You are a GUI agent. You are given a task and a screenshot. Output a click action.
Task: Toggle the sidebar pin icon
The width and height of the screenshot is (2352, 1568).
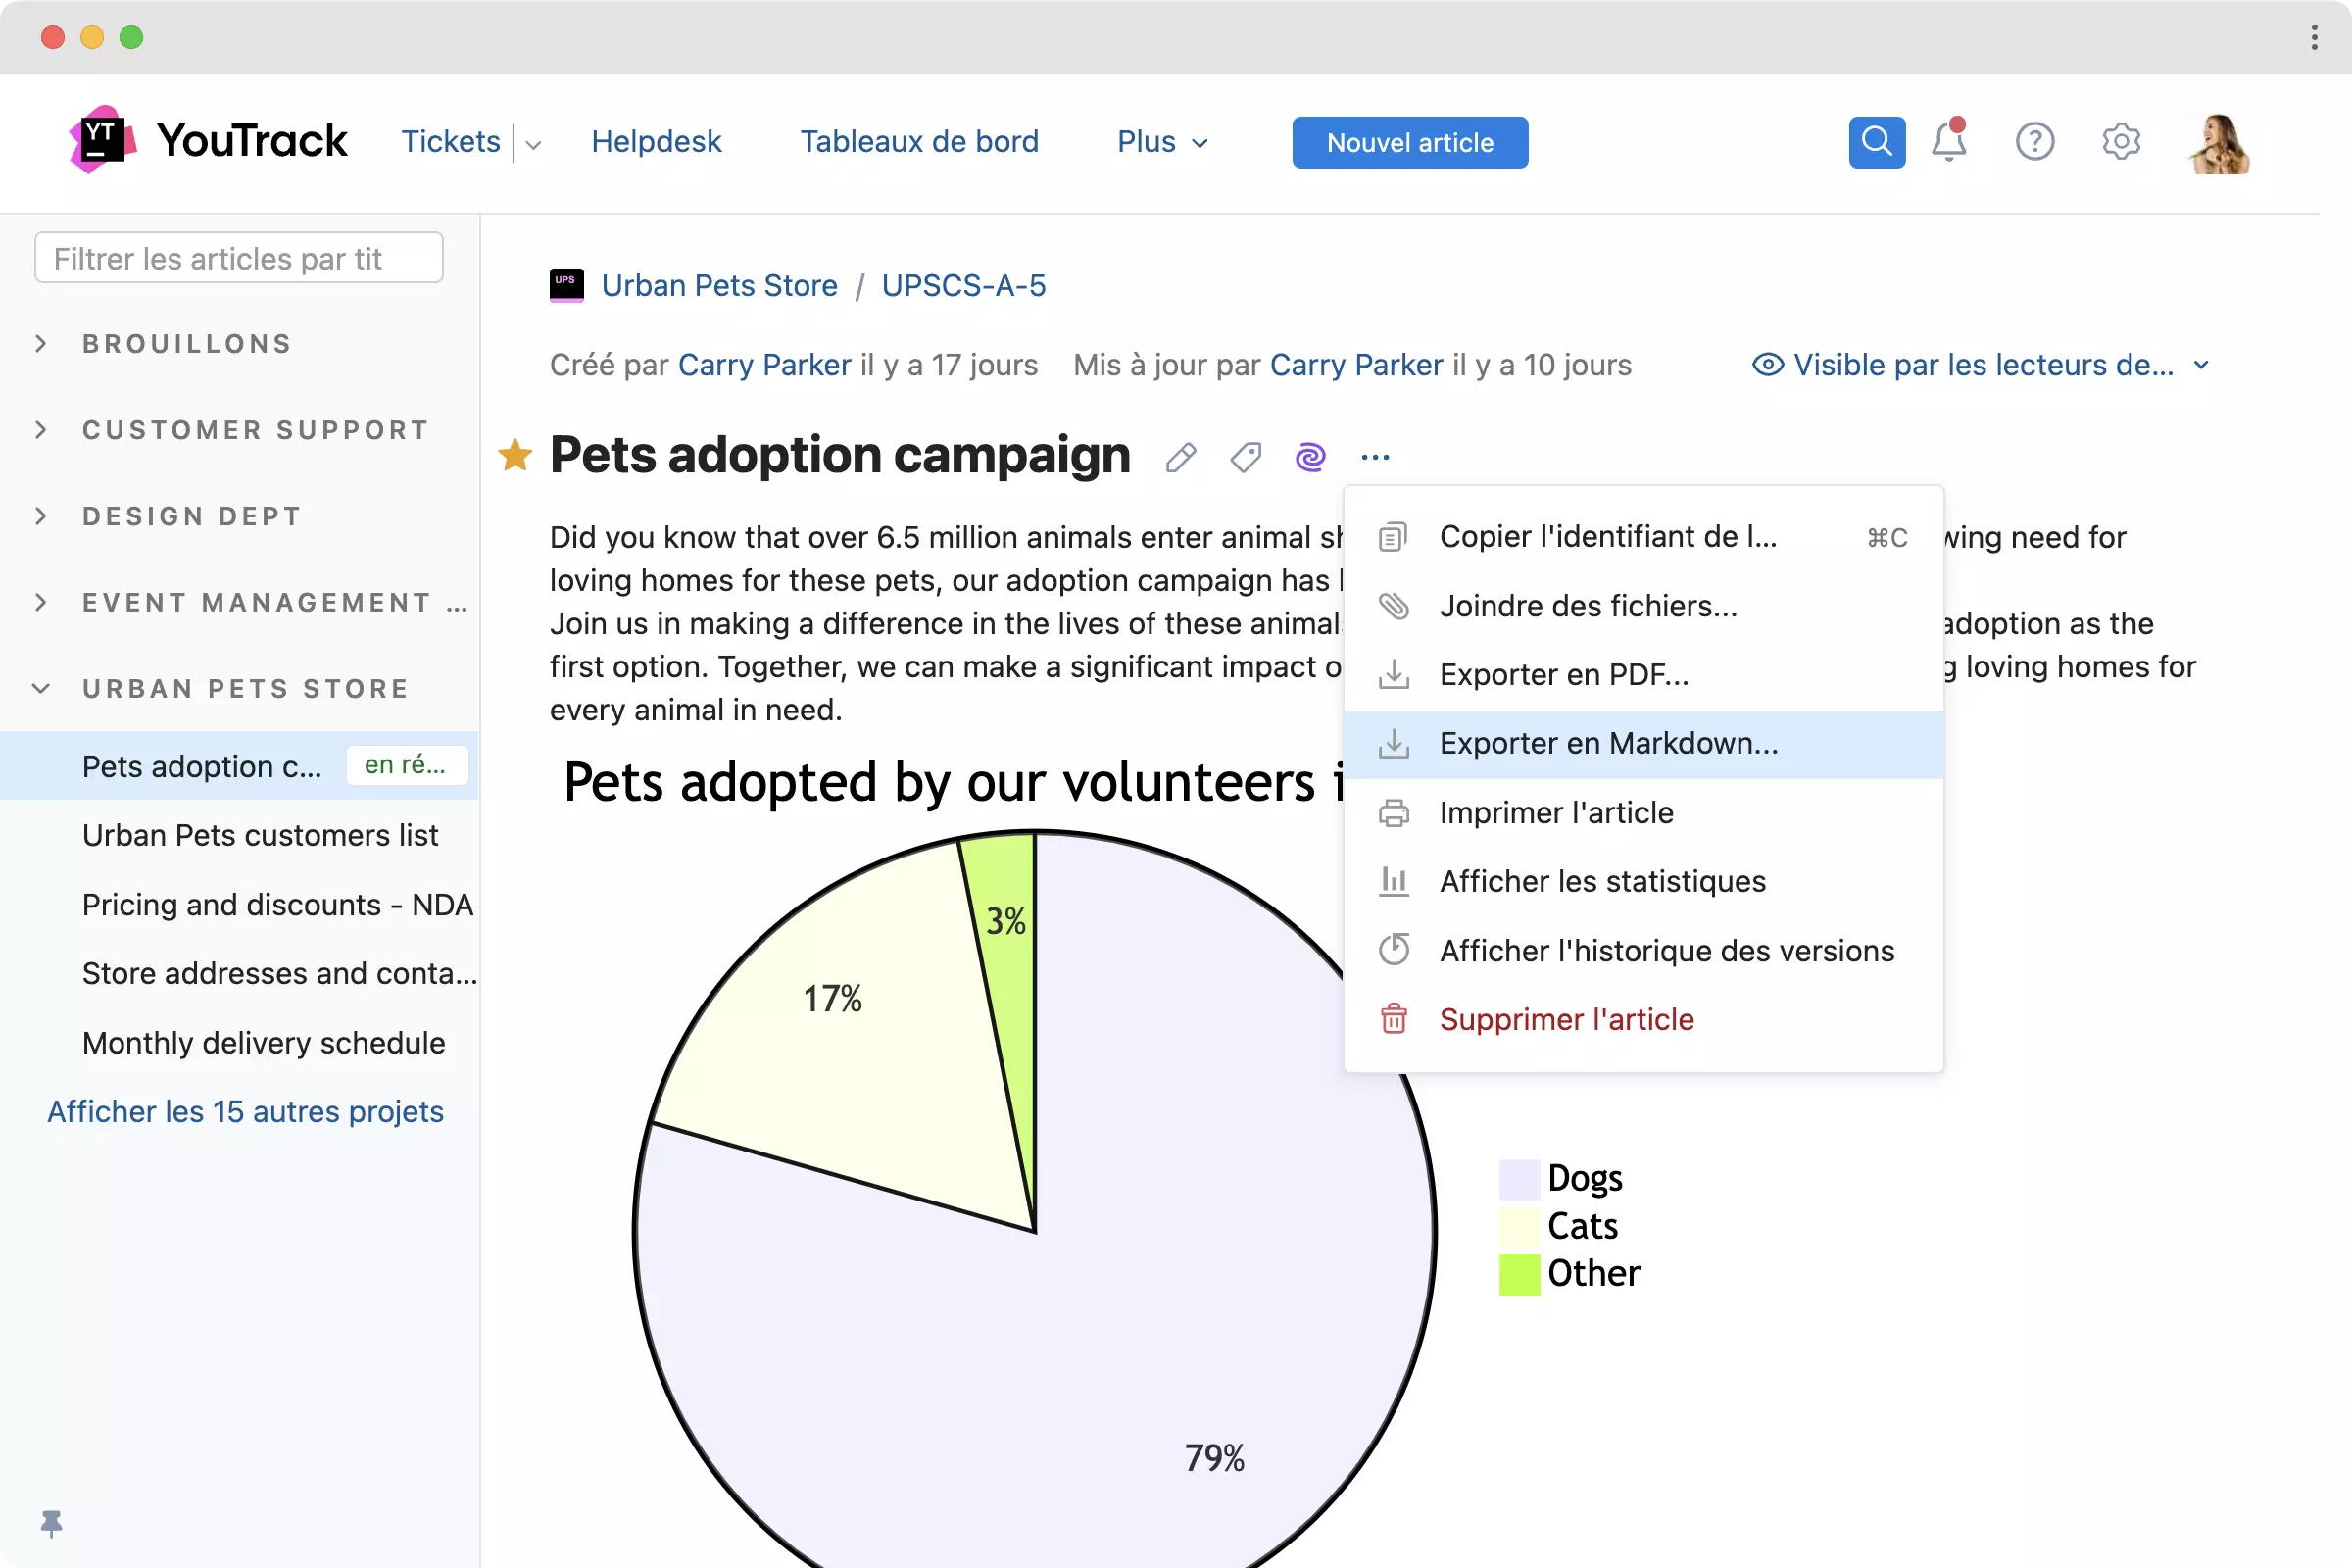click(x=51, y=1523)
